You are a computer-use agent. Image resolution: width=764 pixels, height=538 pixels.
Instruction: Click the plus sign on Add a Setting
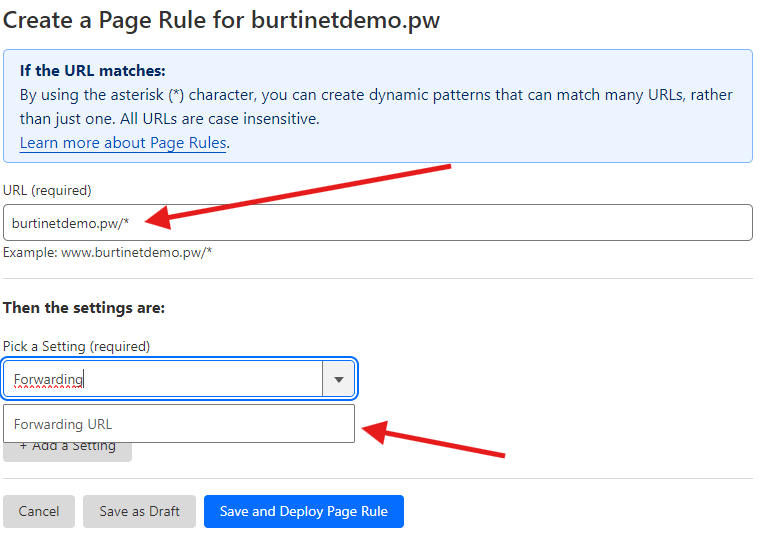23,447
